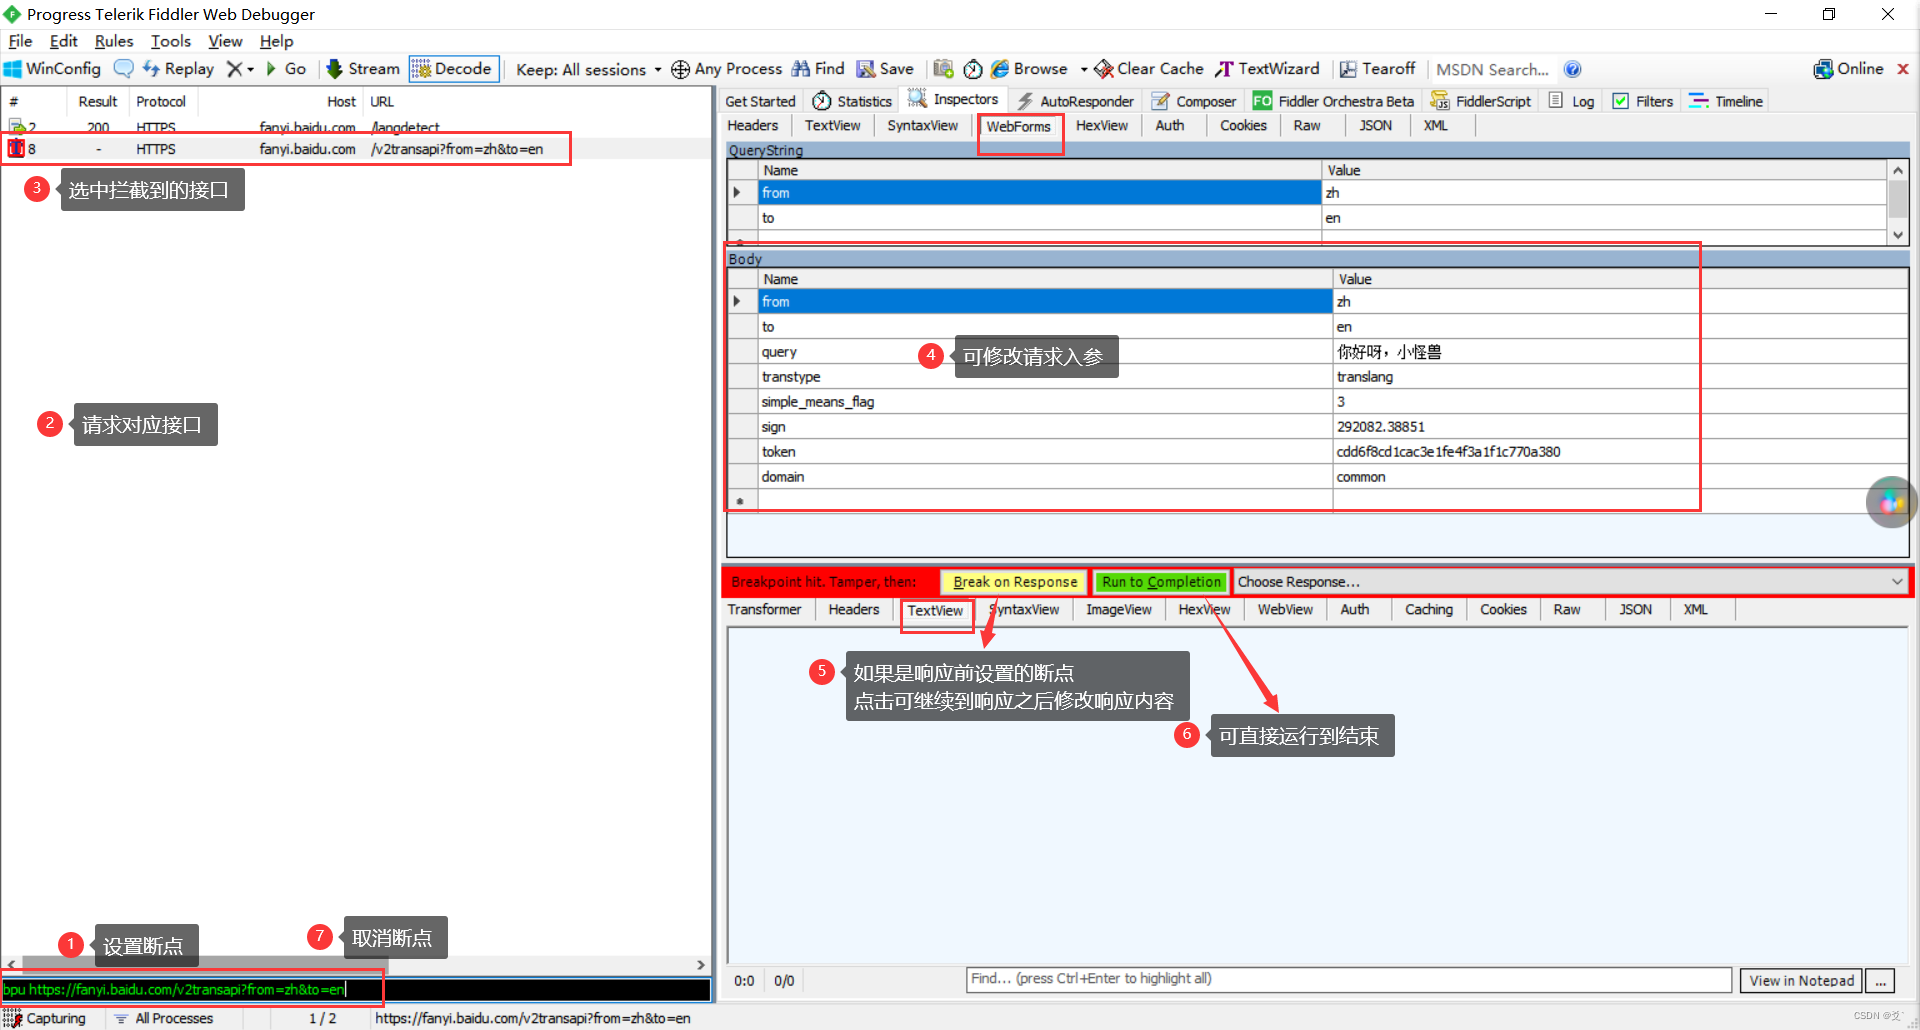Image resolution: width=1920 pixels, height=1030 pixels.
Task: Click the Get Started tab
Action: pos(760,101)
